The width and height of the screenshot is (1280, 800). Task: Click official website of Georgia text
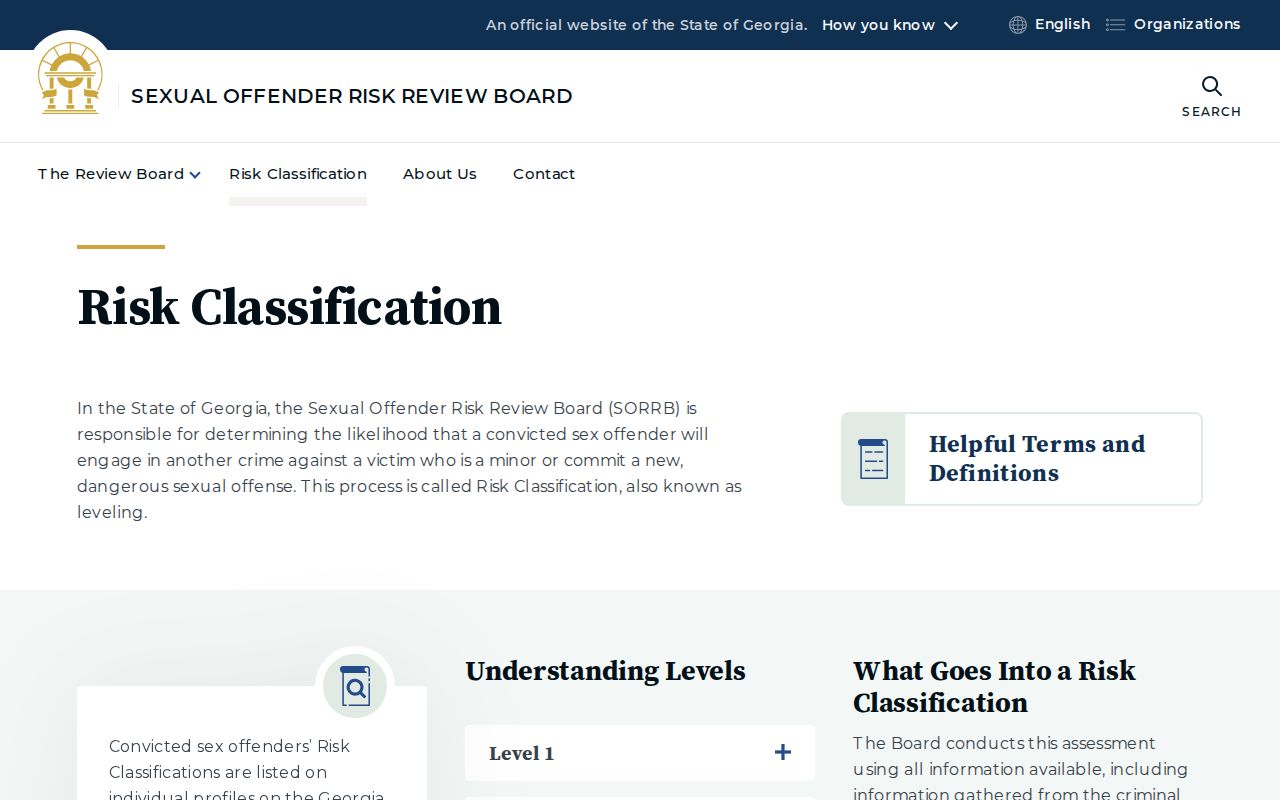pos(646,25)
